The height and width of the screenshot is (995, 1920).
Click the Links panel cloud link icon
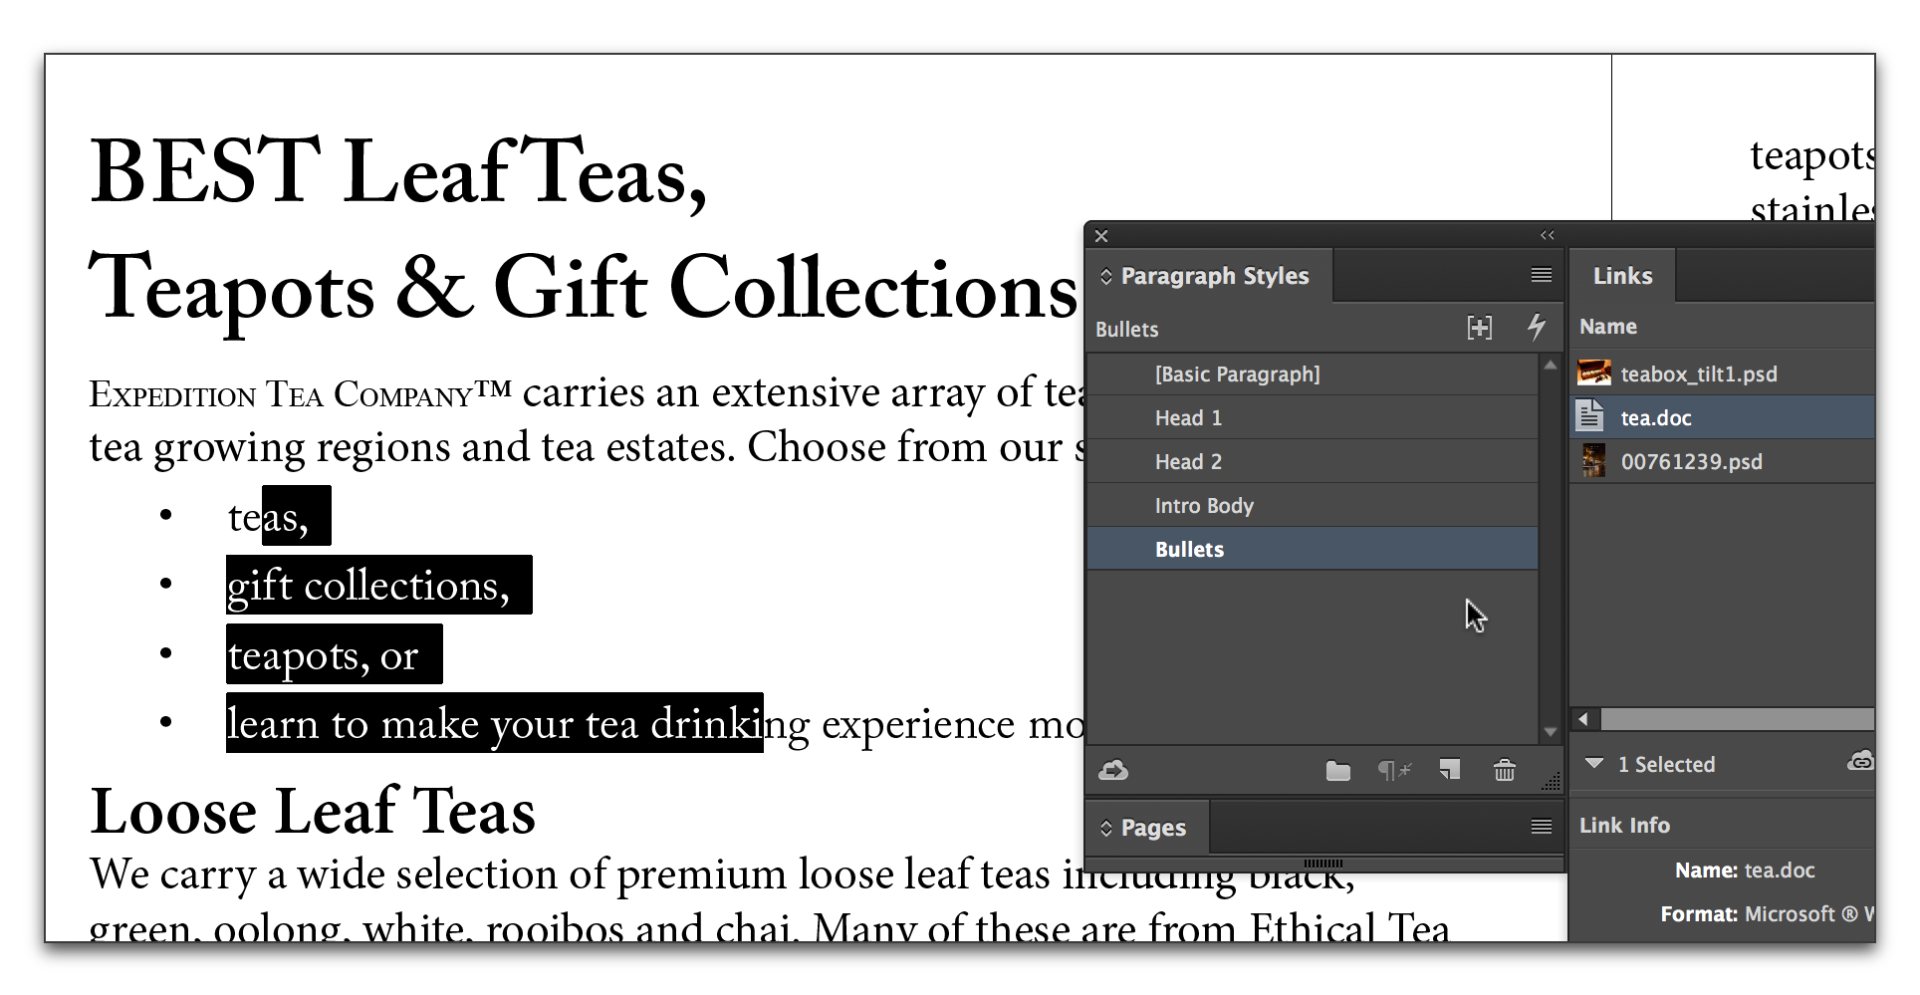1860,762
